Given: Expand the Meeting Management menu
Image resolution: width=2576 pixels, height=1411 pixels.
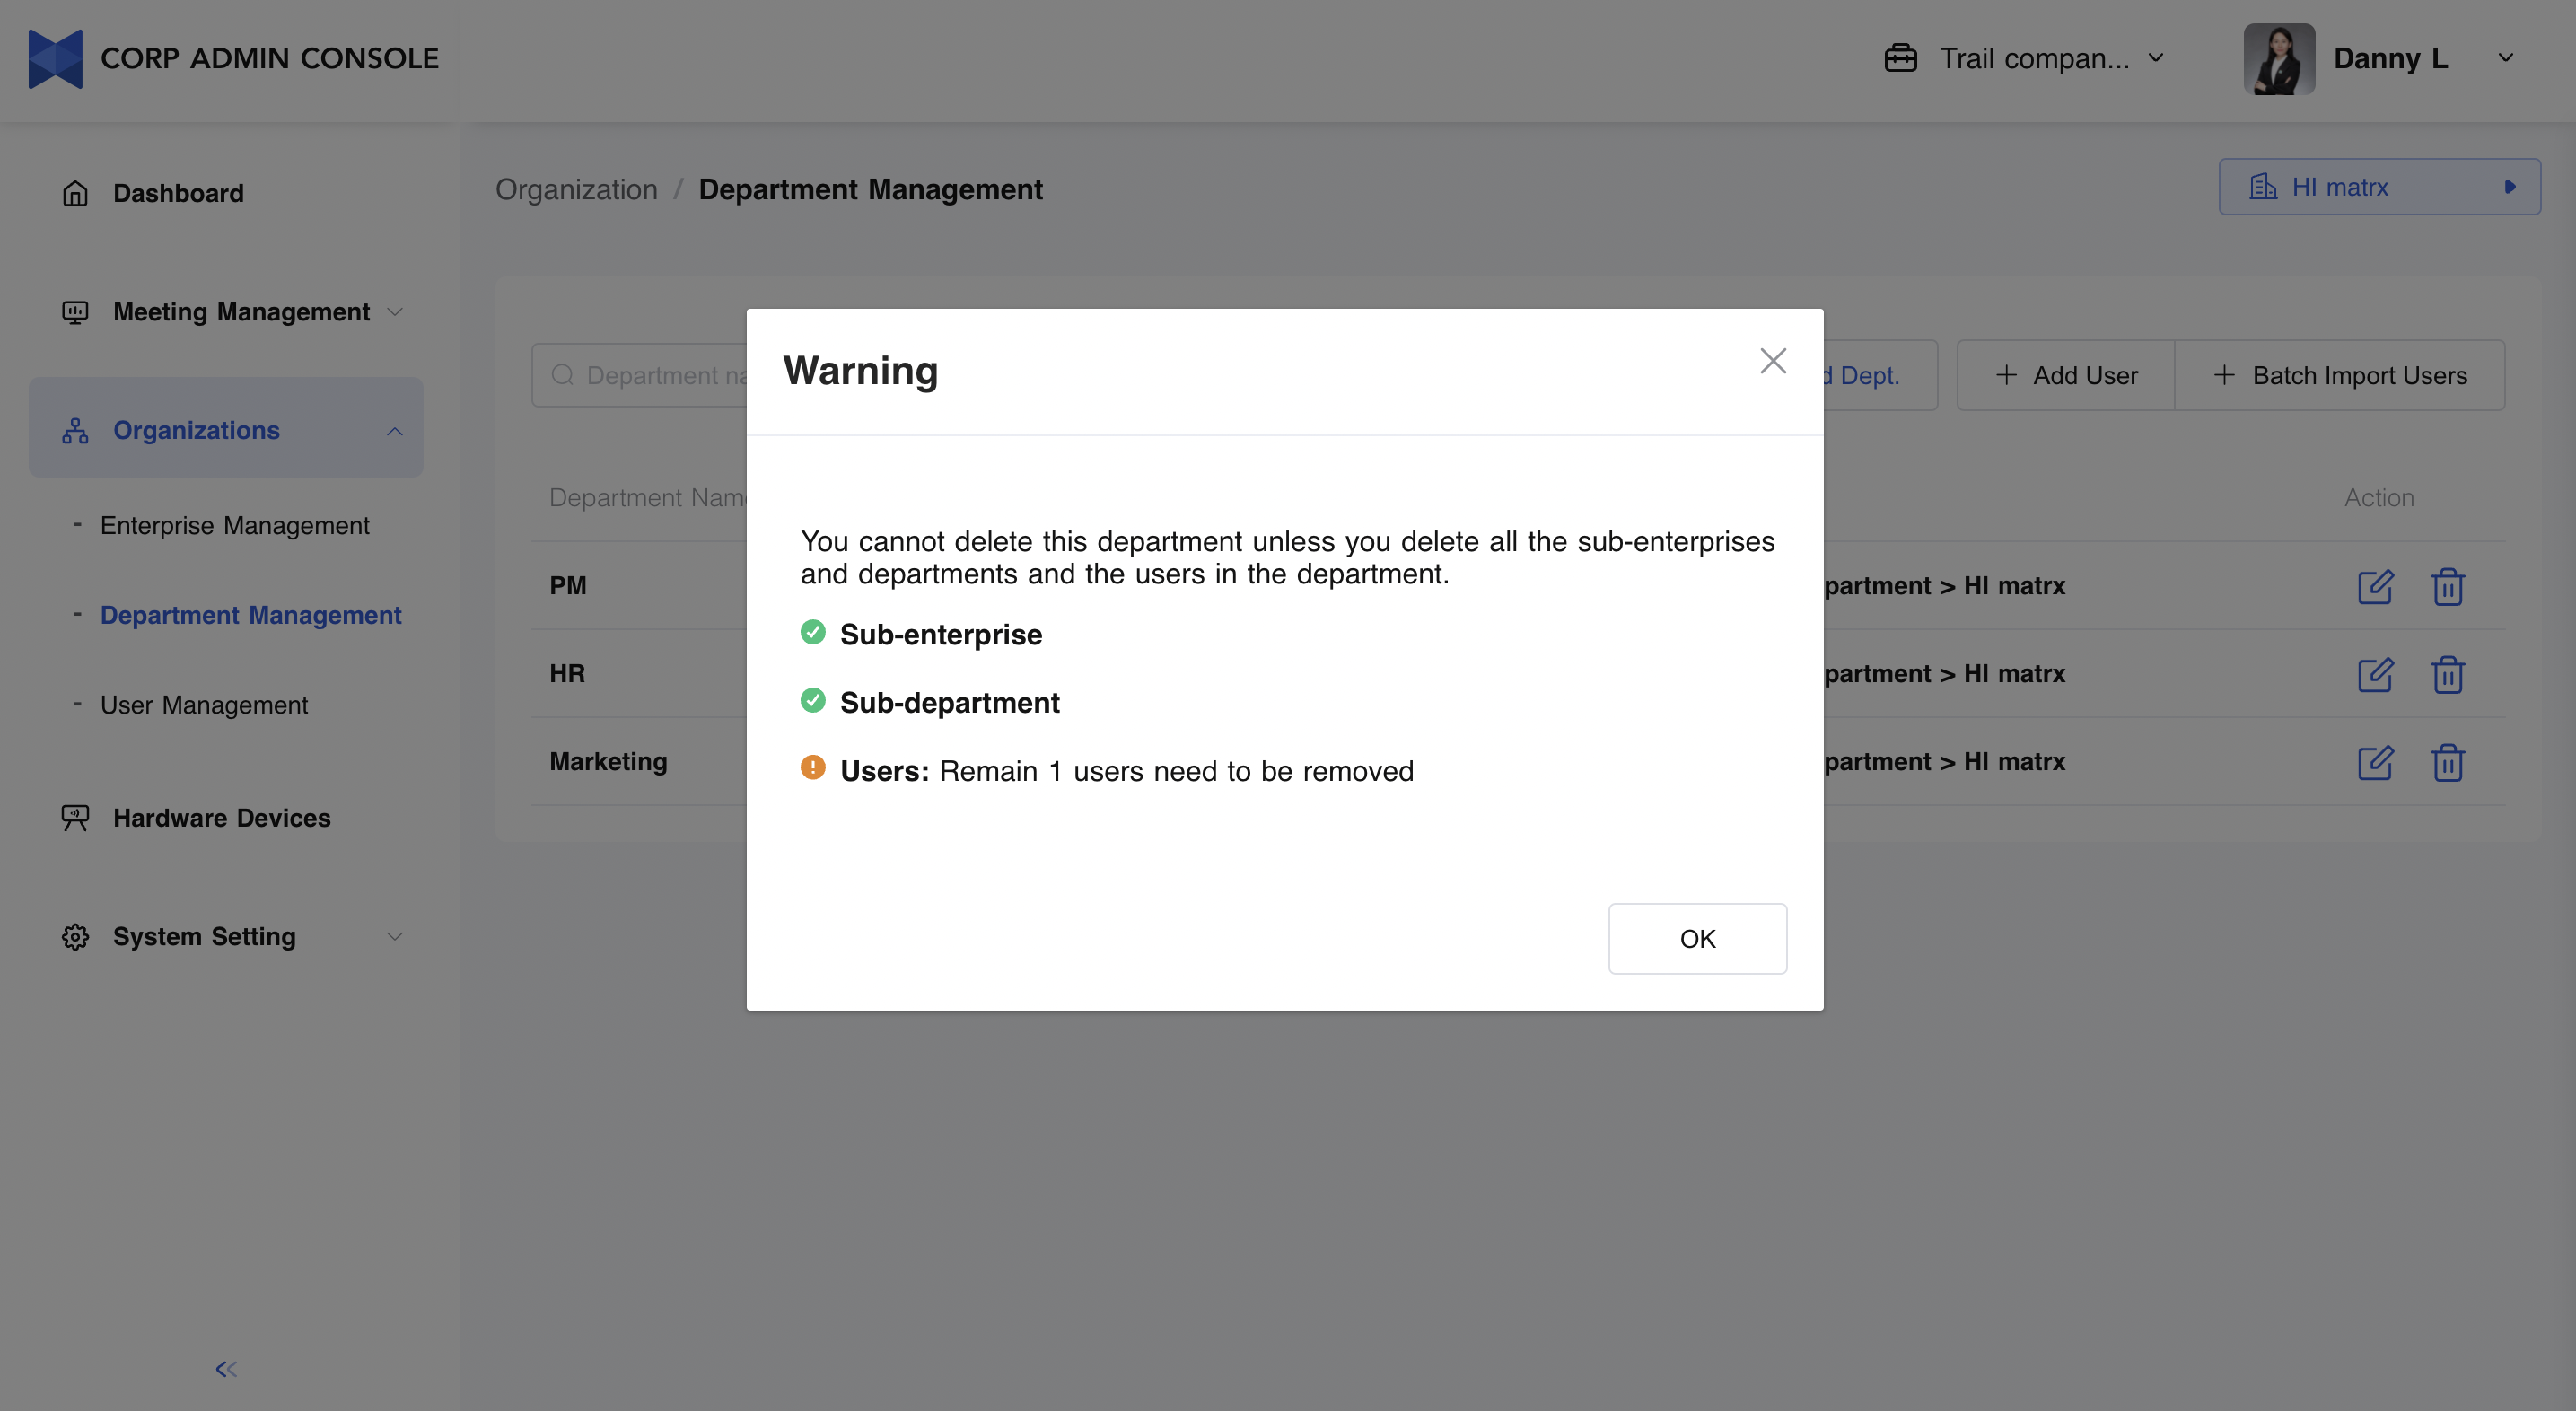Looking at the screenshot, I should 241,312.
